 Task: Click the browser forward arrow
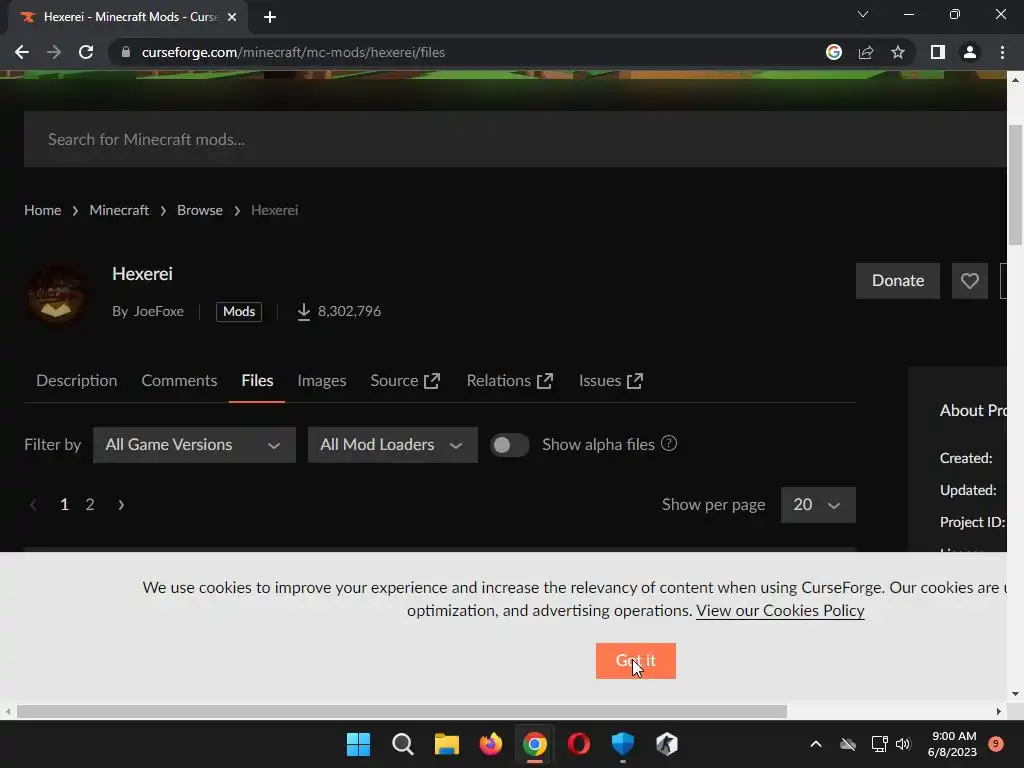(54, 52)
